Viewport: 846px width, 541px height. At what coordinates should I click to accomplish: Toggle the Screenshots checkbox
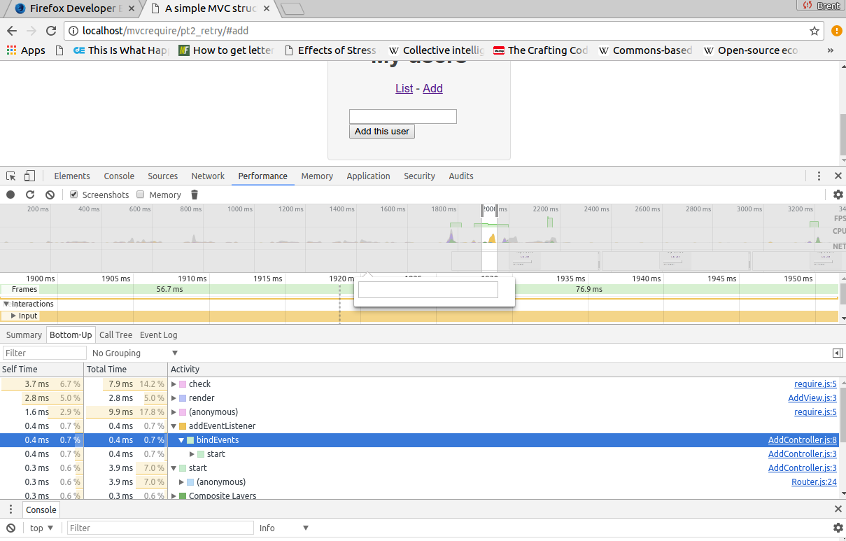pyautogui.click(x=74, y=195)
